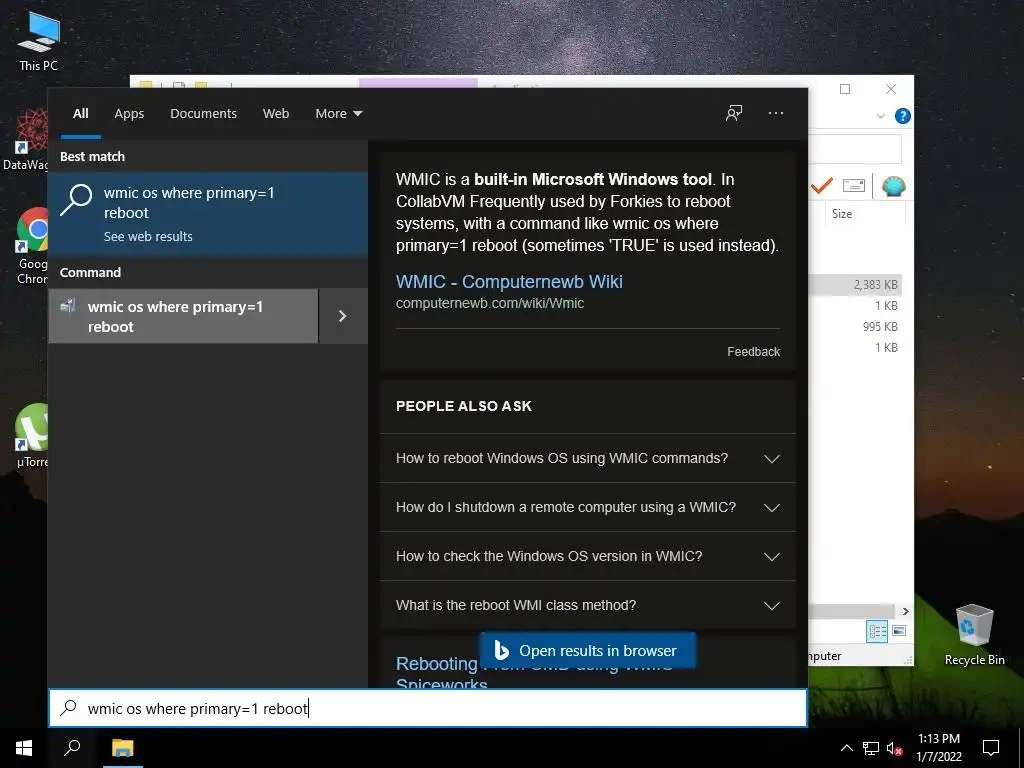
Task: Click See web results text
Action: [148, 236]
